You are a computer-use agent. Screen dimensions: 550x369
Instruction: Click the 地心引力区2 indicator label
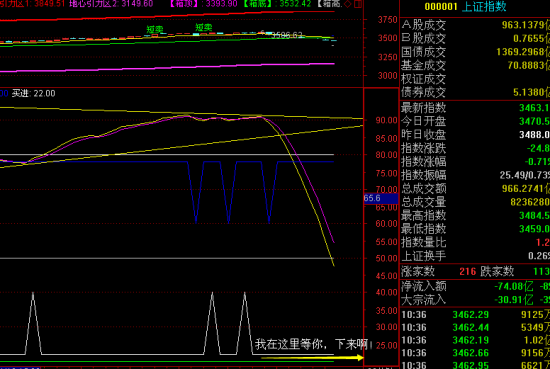pyautogui.click(x=111, y=4)
